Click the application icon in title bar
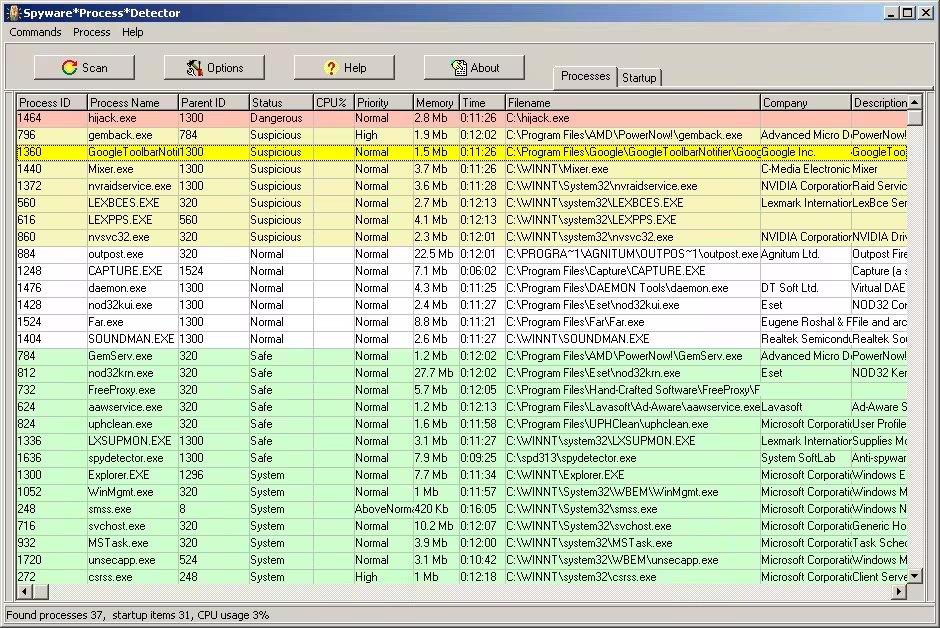The image size is (940, 628). coord(12,12)
